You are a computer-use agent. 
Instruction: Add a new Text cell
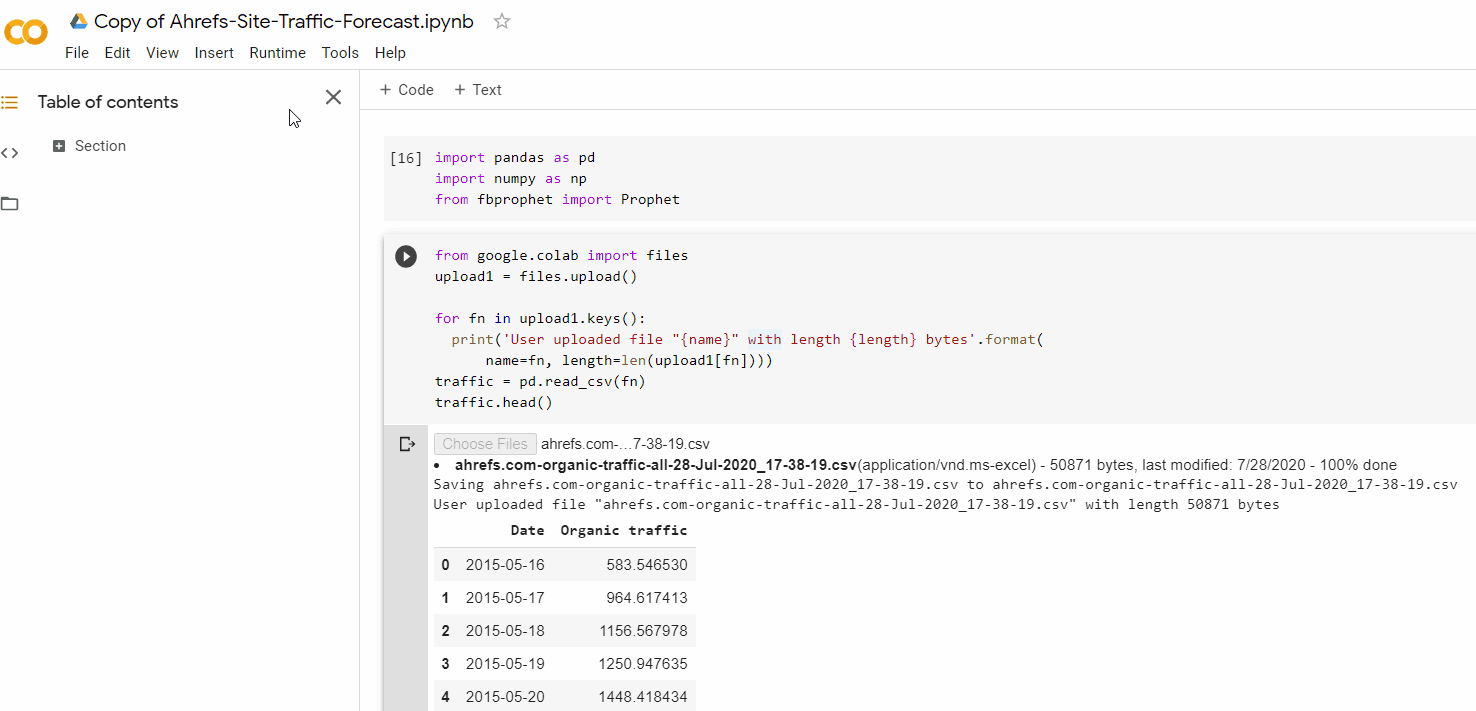[x=478, y=90]
